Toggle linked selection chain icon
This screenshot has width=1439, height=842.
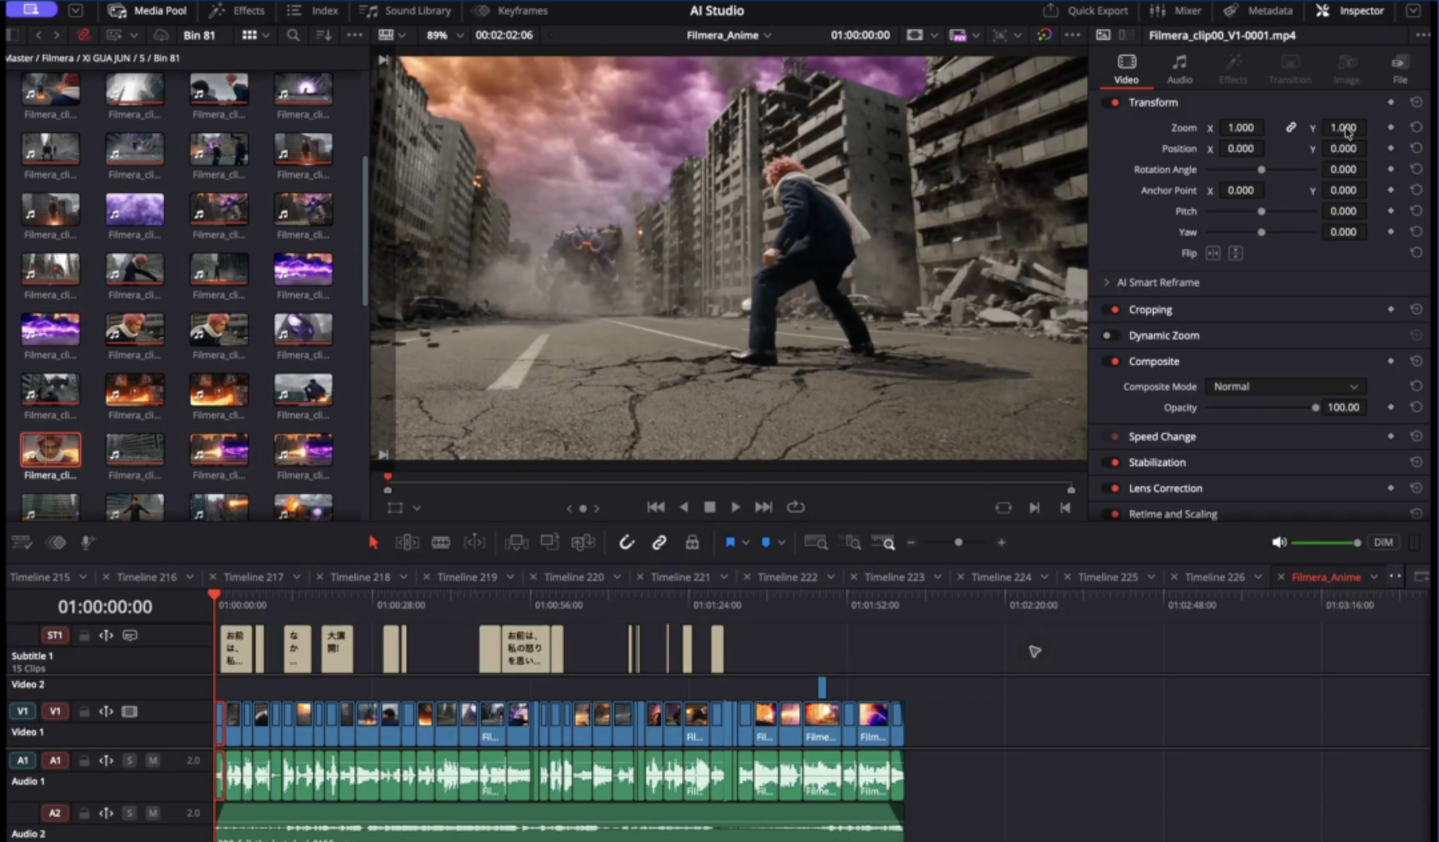(659, 542)
